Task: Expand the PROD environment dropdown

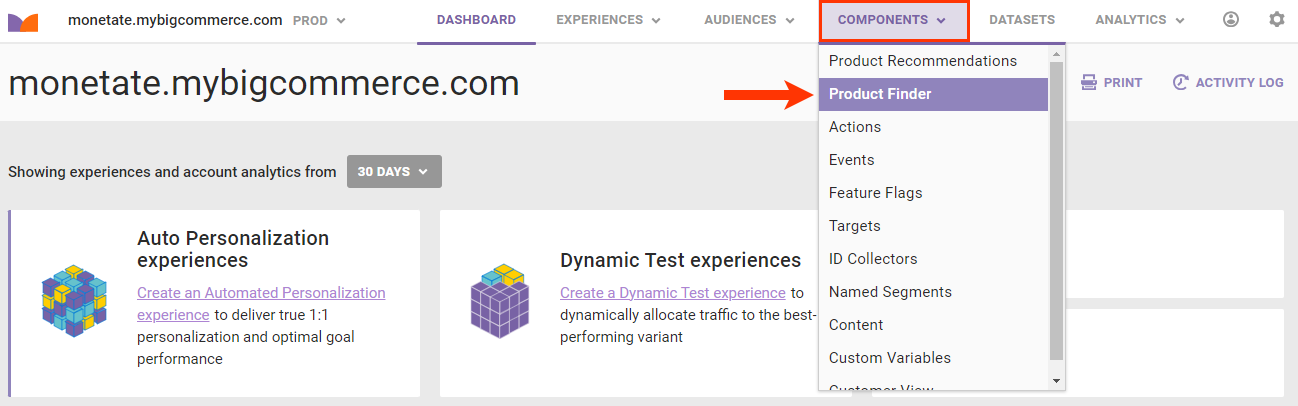Action: pyautogui.click(x=319, y=20)
